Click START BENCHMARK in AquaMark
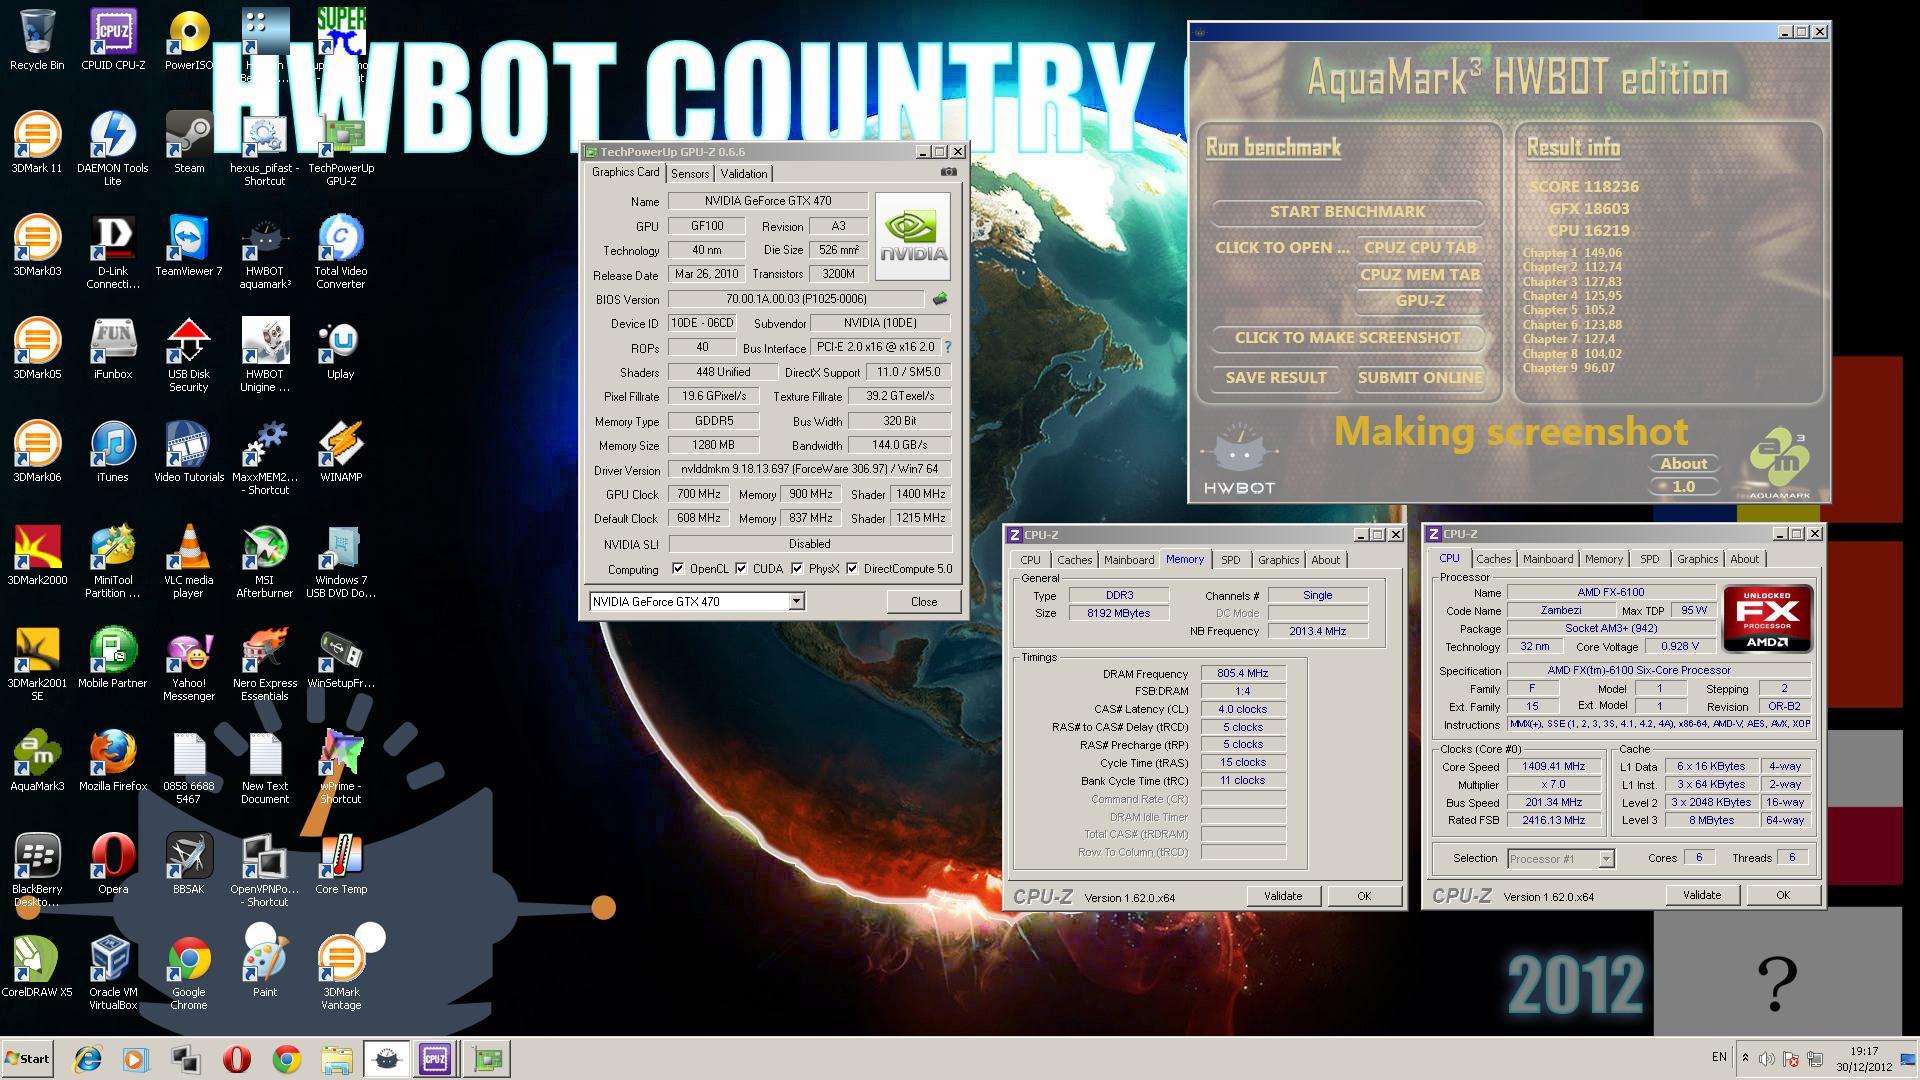The image size is (1920, 1080). [x=1347, y=211]
